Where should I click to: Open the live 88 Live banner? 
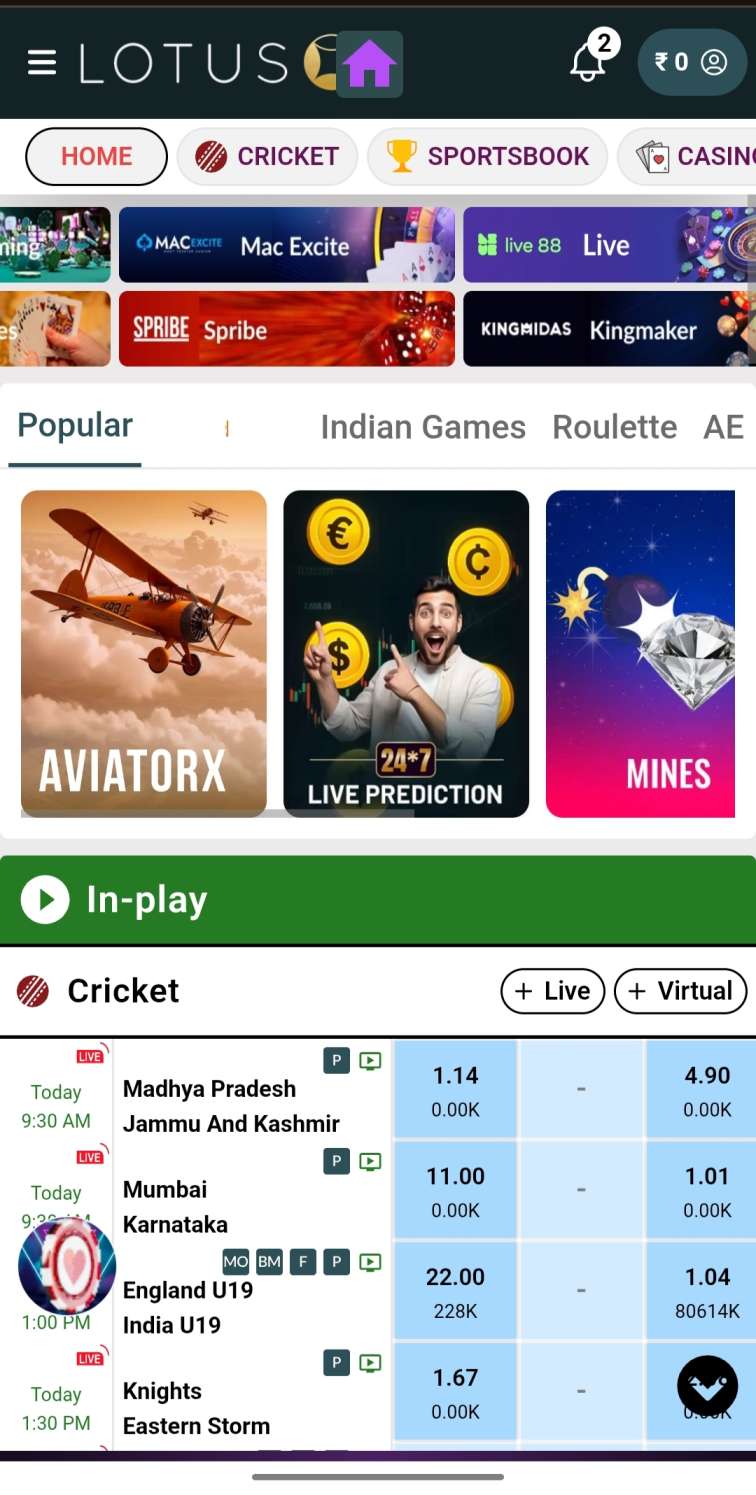(x=604, y=245)
